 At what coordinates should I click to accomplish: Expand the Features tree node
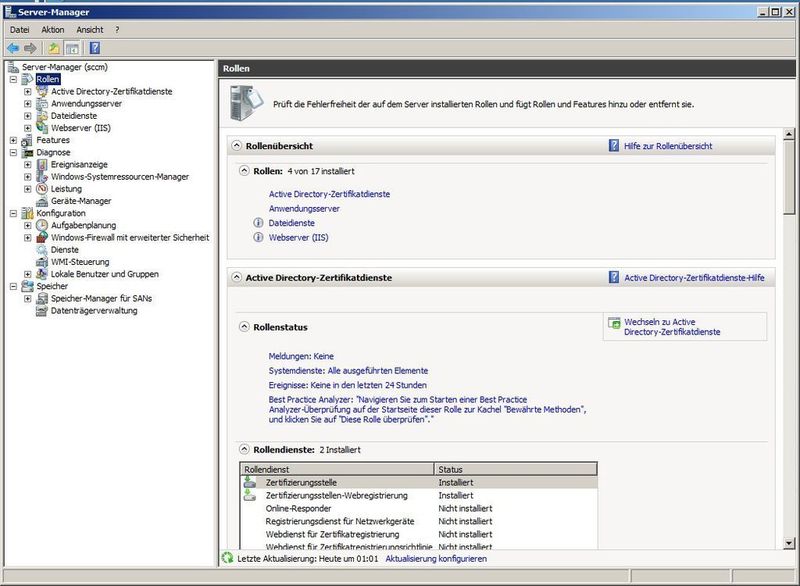coord(13,140)
